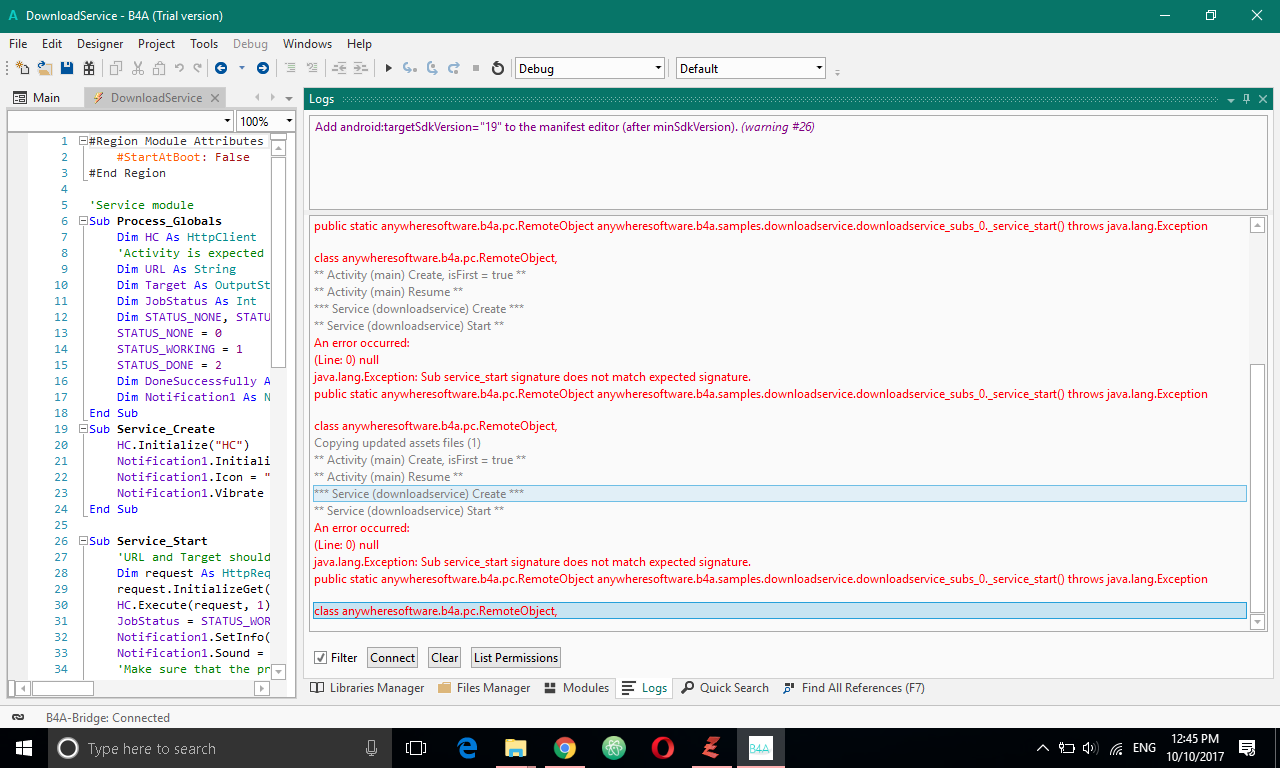The width and height of the screenshot is (1280, 768).
Task: Open the Windows menu
Action: coord(307,44)
